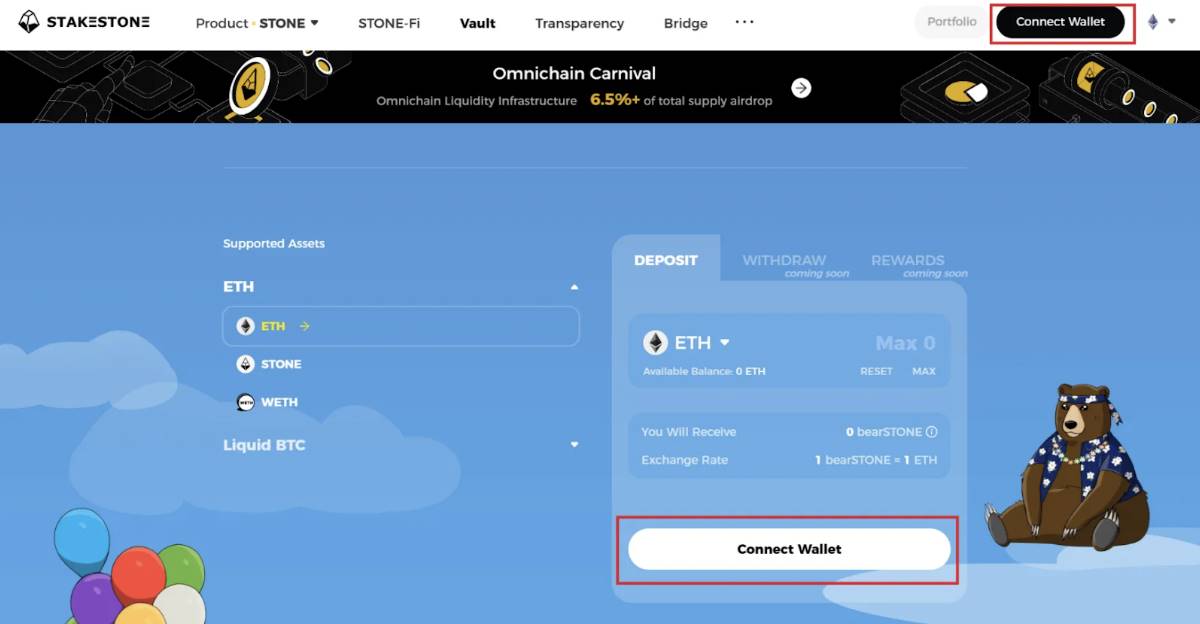The height and width of the screenshot is (624, 1200).
Task: Click the info icon next to bearSTONE
Action: pos(932,432)
